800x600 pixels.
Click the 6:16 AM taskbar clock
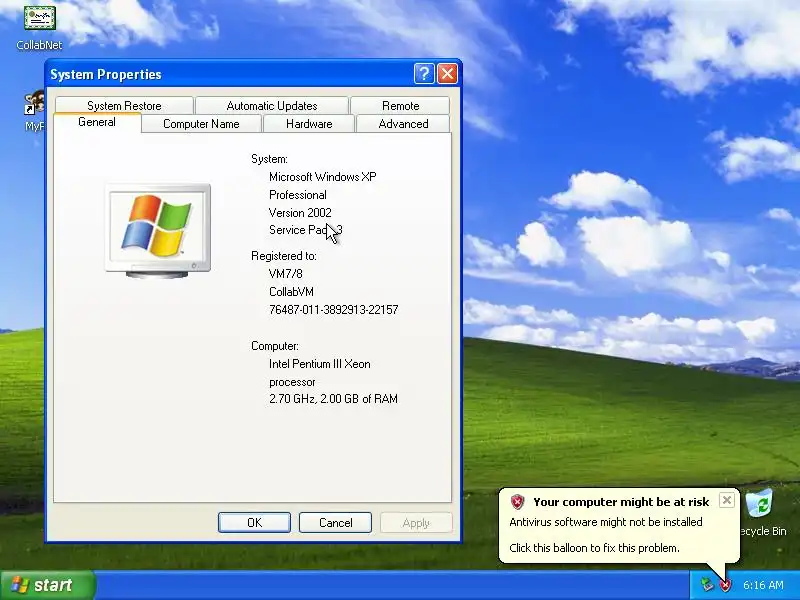tap(763, 585)
